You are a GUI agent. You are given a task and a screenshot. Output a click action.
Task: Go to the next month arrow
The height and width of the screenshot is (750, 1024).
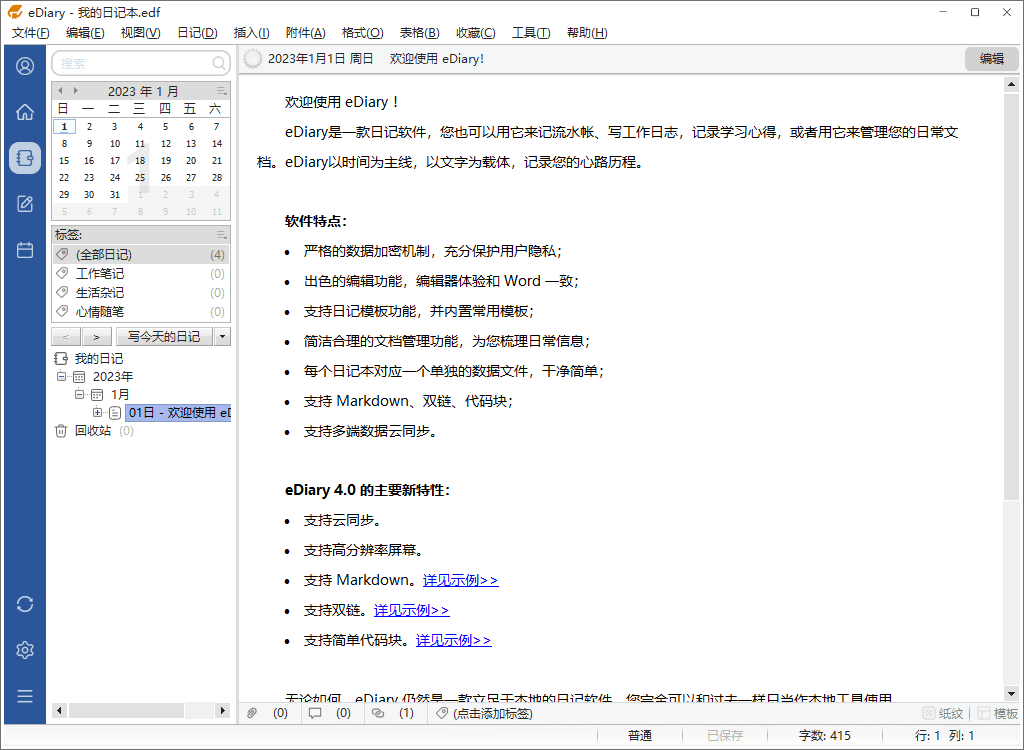76,91
